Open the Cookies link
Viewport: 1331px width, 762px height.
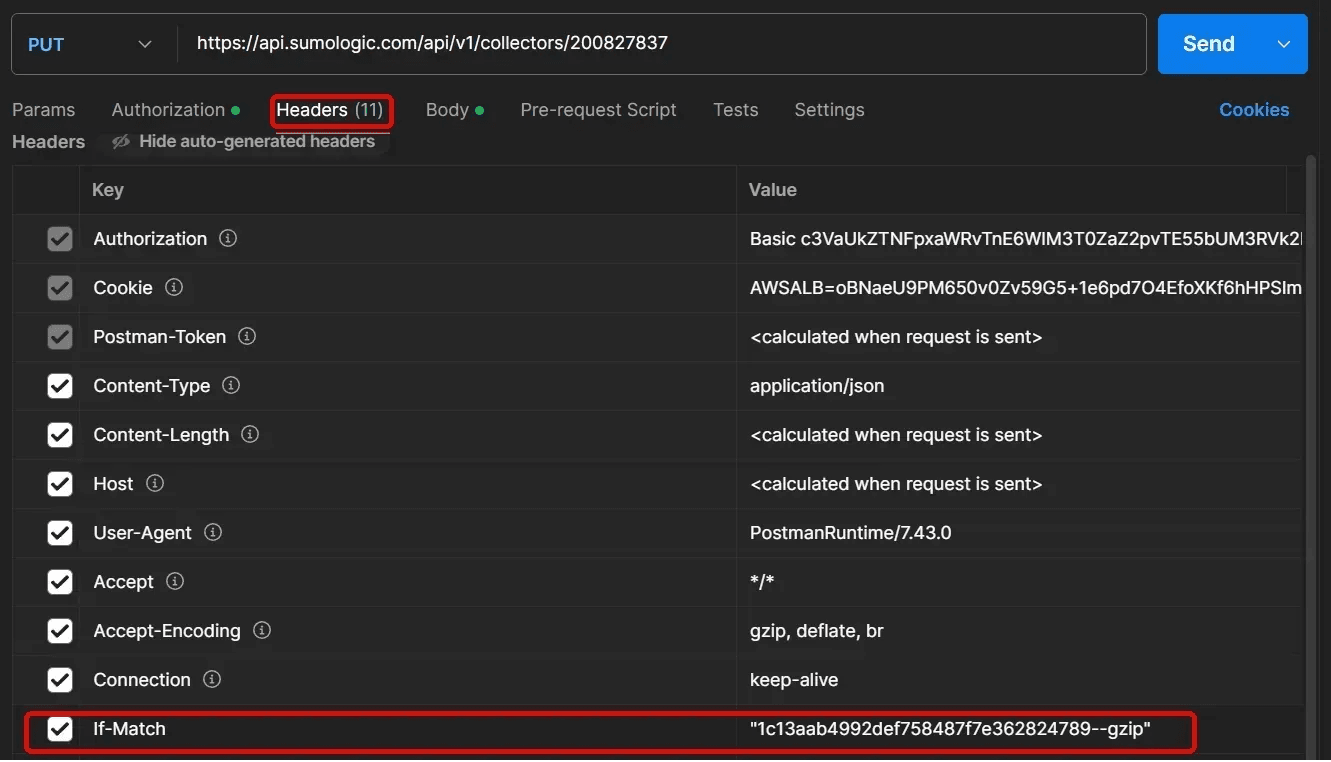pyautogui.click(x=1253, y=110)
